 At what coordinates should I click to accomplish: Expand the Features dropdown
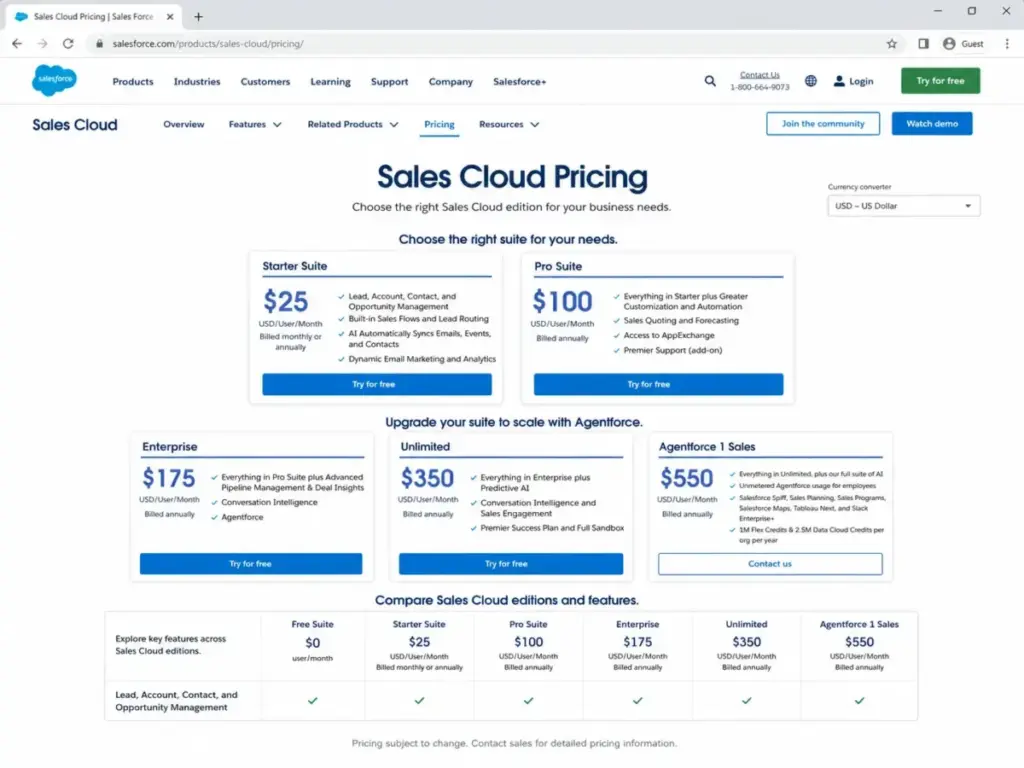255,124
